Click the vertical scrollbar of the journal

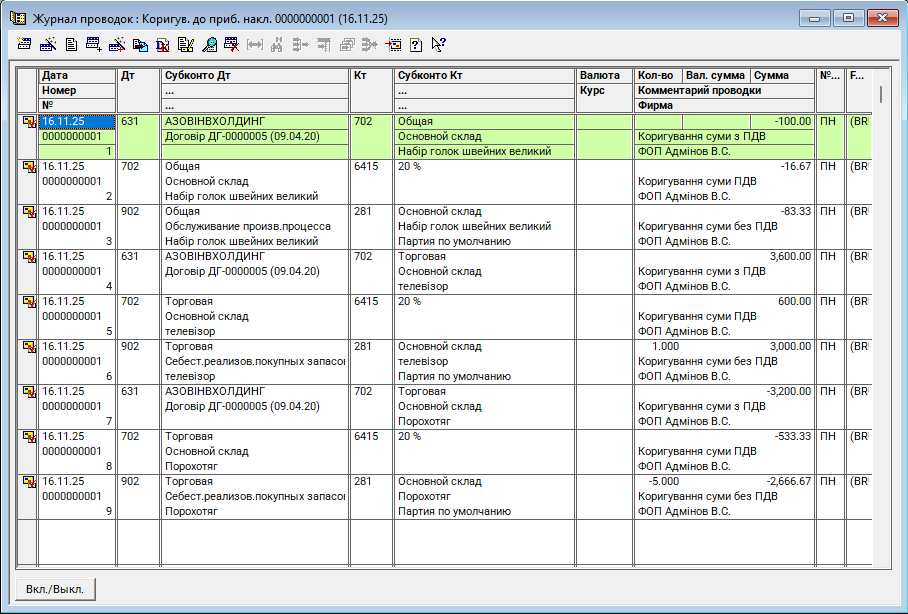click(x=881, y=300)
